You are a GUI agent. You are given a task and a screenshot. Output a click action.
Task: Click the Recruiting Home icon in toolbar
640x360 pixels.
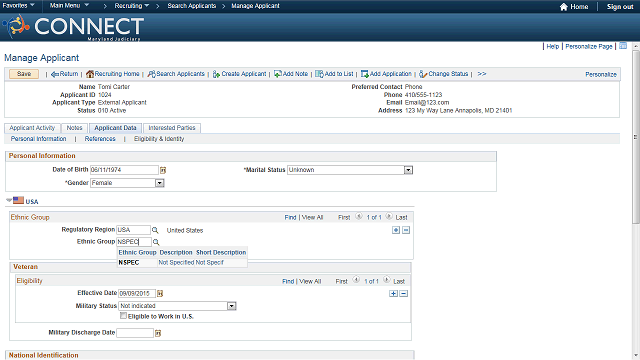coord(90,74)
